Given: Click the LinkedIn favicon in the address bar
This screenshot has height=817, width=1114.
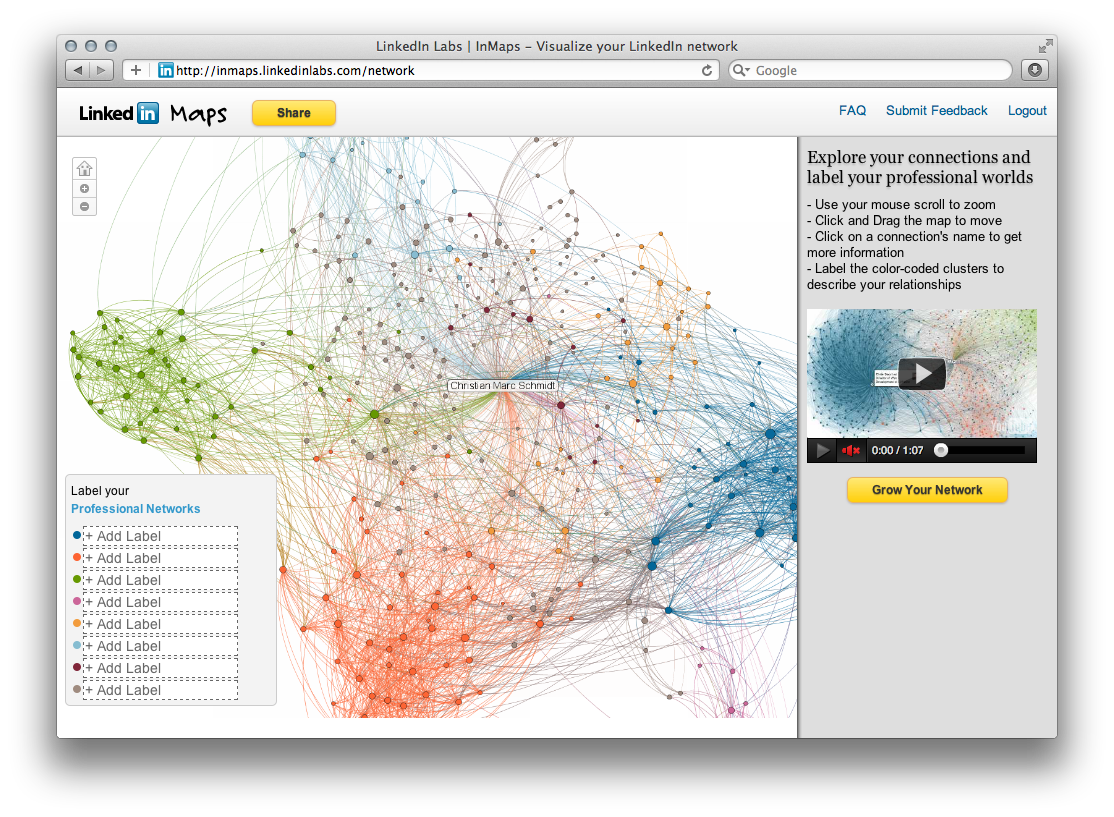Looking at the screenshot, I should coord(165,70).
